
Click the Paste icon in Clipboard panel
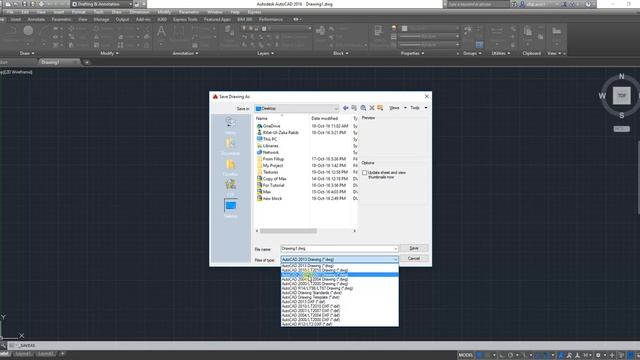click(x=527, y=32)
